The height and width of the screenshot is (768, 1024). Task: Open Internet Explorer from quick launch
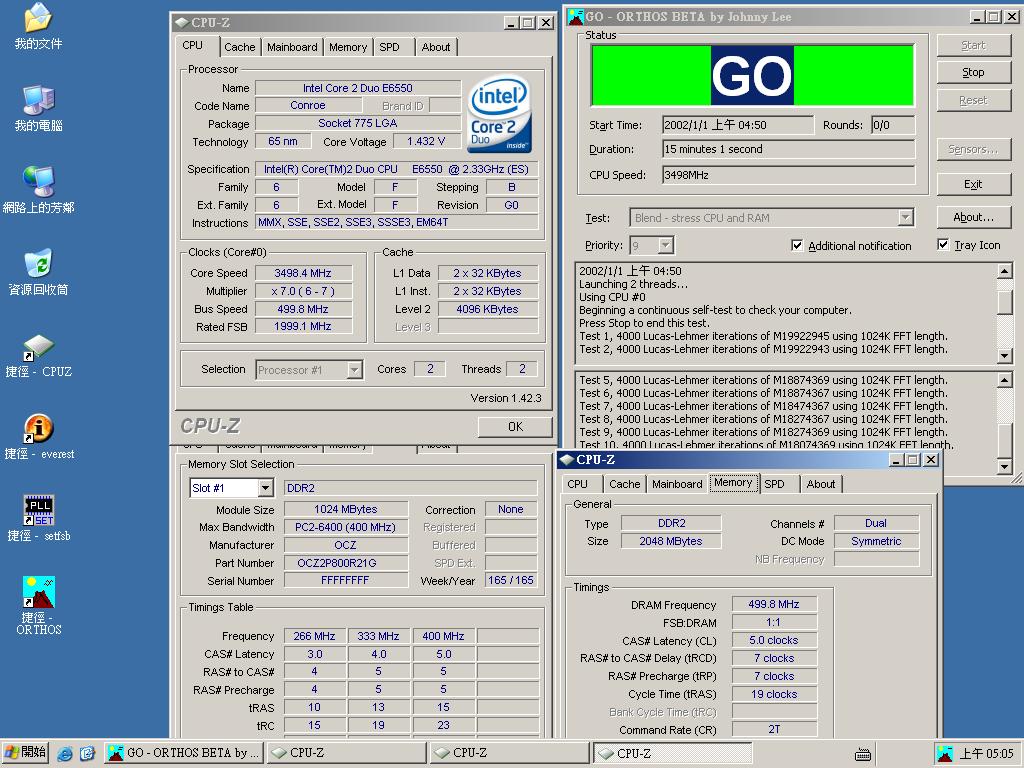[65, 753]
